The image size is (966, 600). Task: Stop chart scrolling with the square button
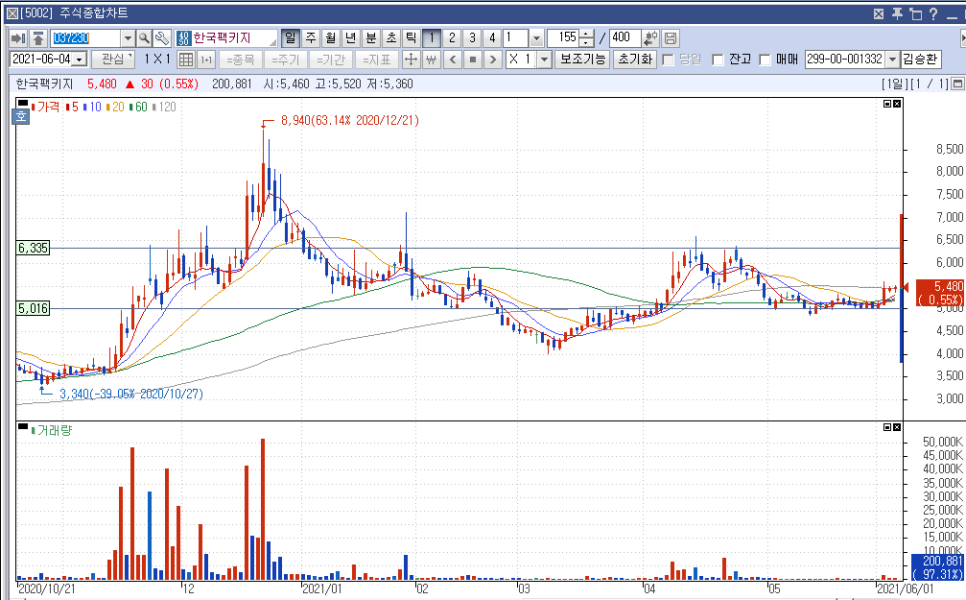[x=473, y=60]
